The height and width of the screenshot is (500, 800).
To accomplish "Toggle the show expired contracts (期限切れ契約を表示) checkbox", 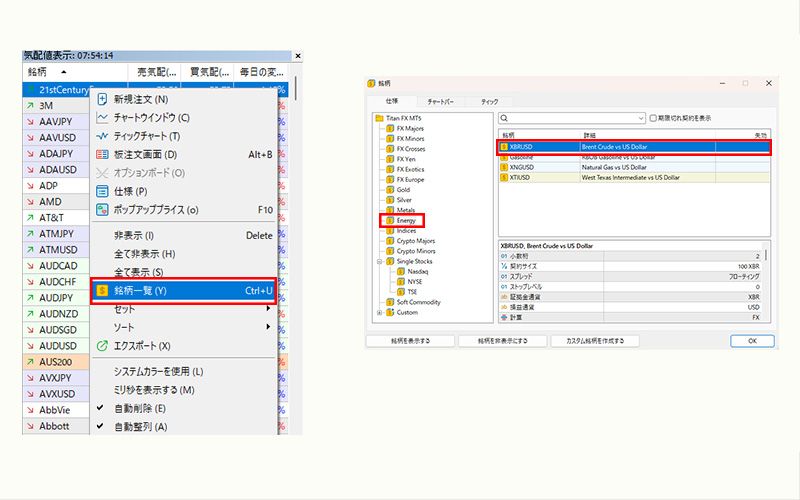I will click(x=653, y=118).
